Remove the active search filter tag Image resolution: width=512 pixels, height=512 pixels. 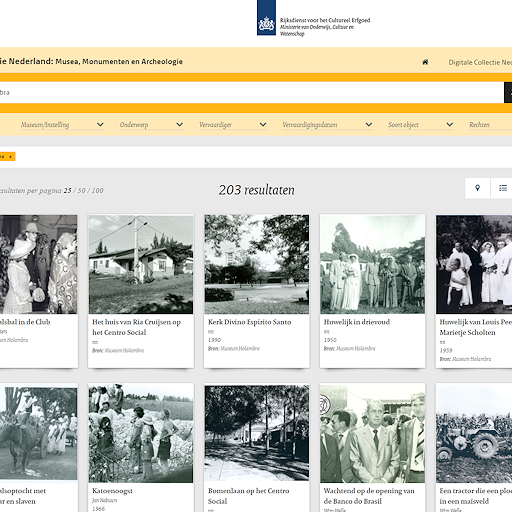(x=10, y=156)
